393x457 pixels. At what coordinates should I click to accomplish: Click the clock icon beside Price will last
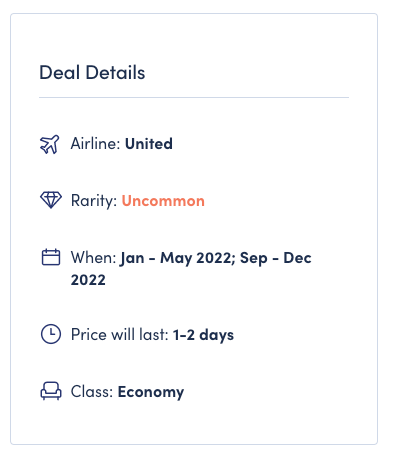51,334
